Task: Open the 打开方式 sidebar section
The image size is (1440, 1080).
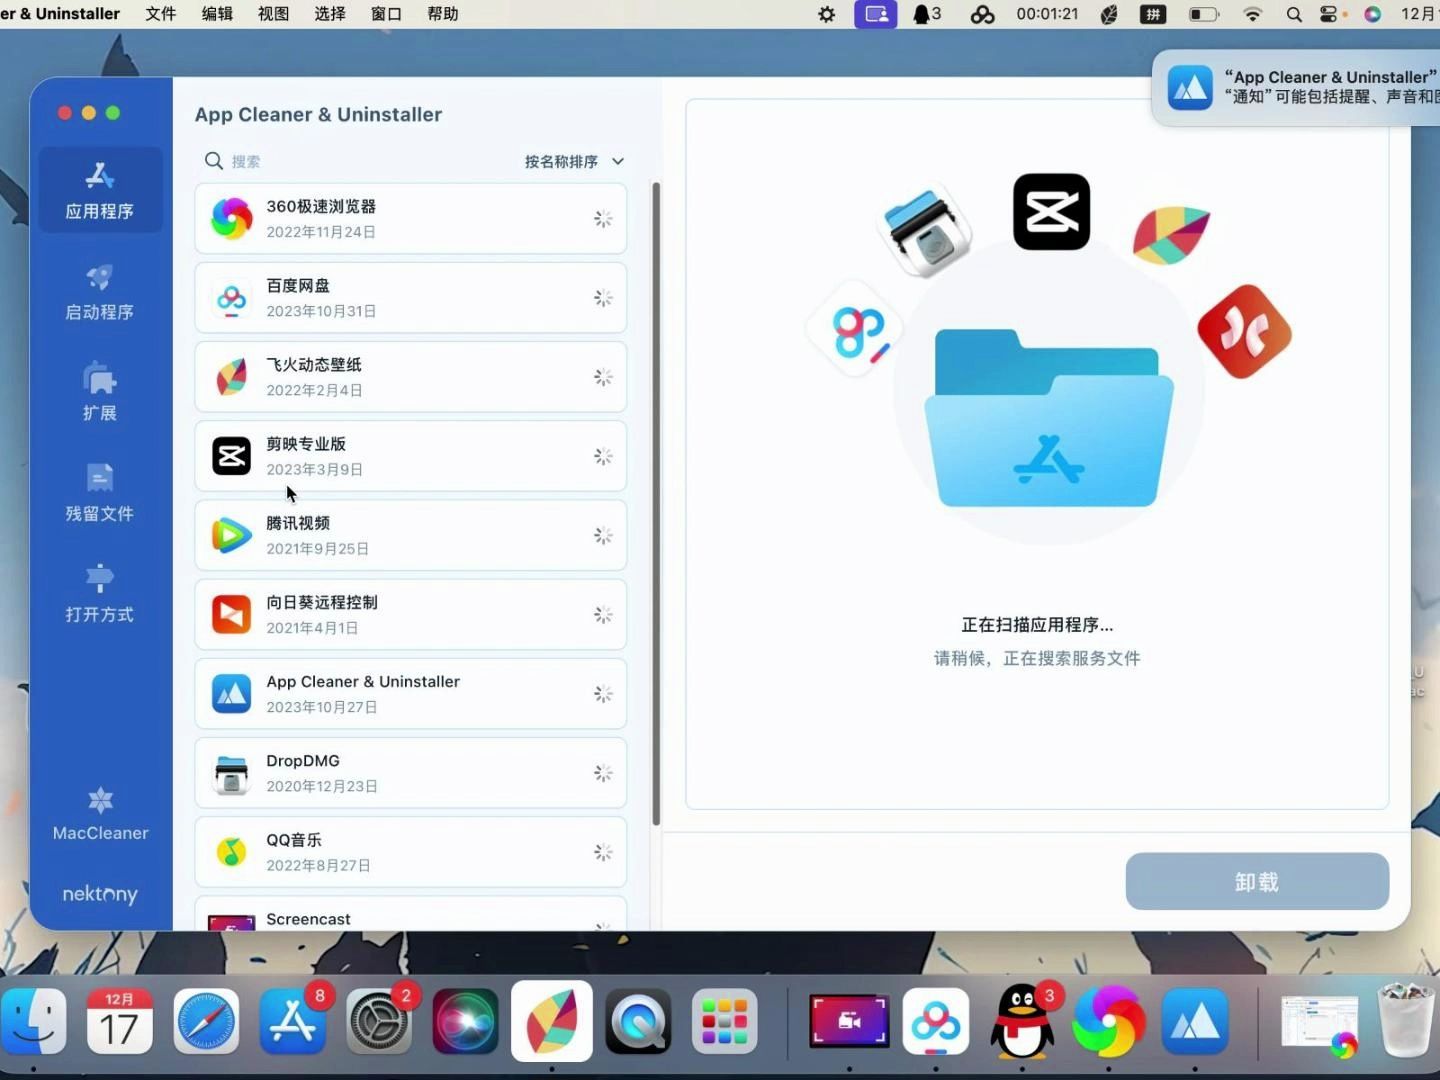Action: 100,594
